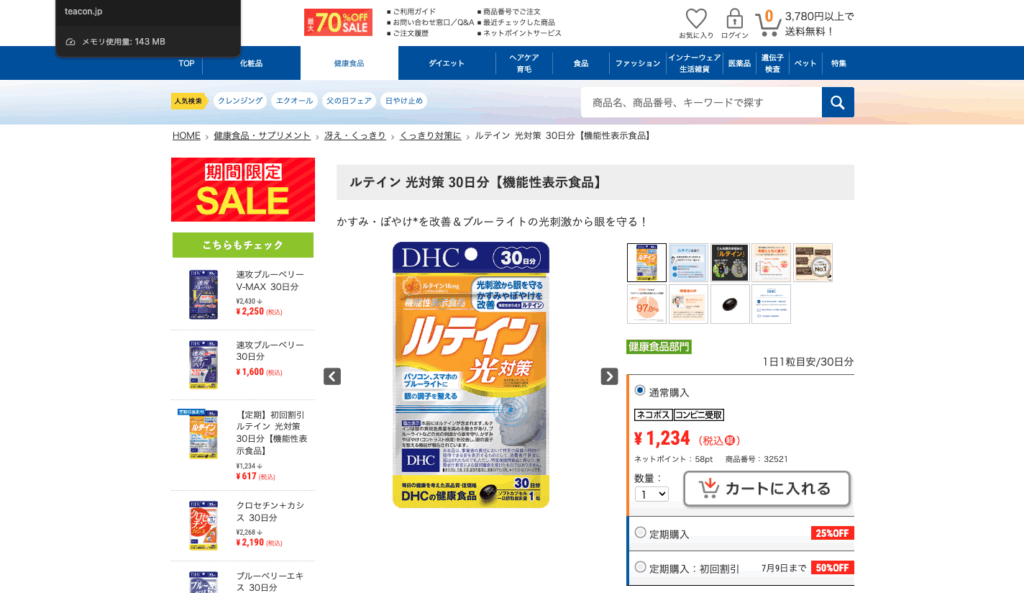Click the 50%OFF red badge
The image size is (1024, 593).
pos(832,568)
